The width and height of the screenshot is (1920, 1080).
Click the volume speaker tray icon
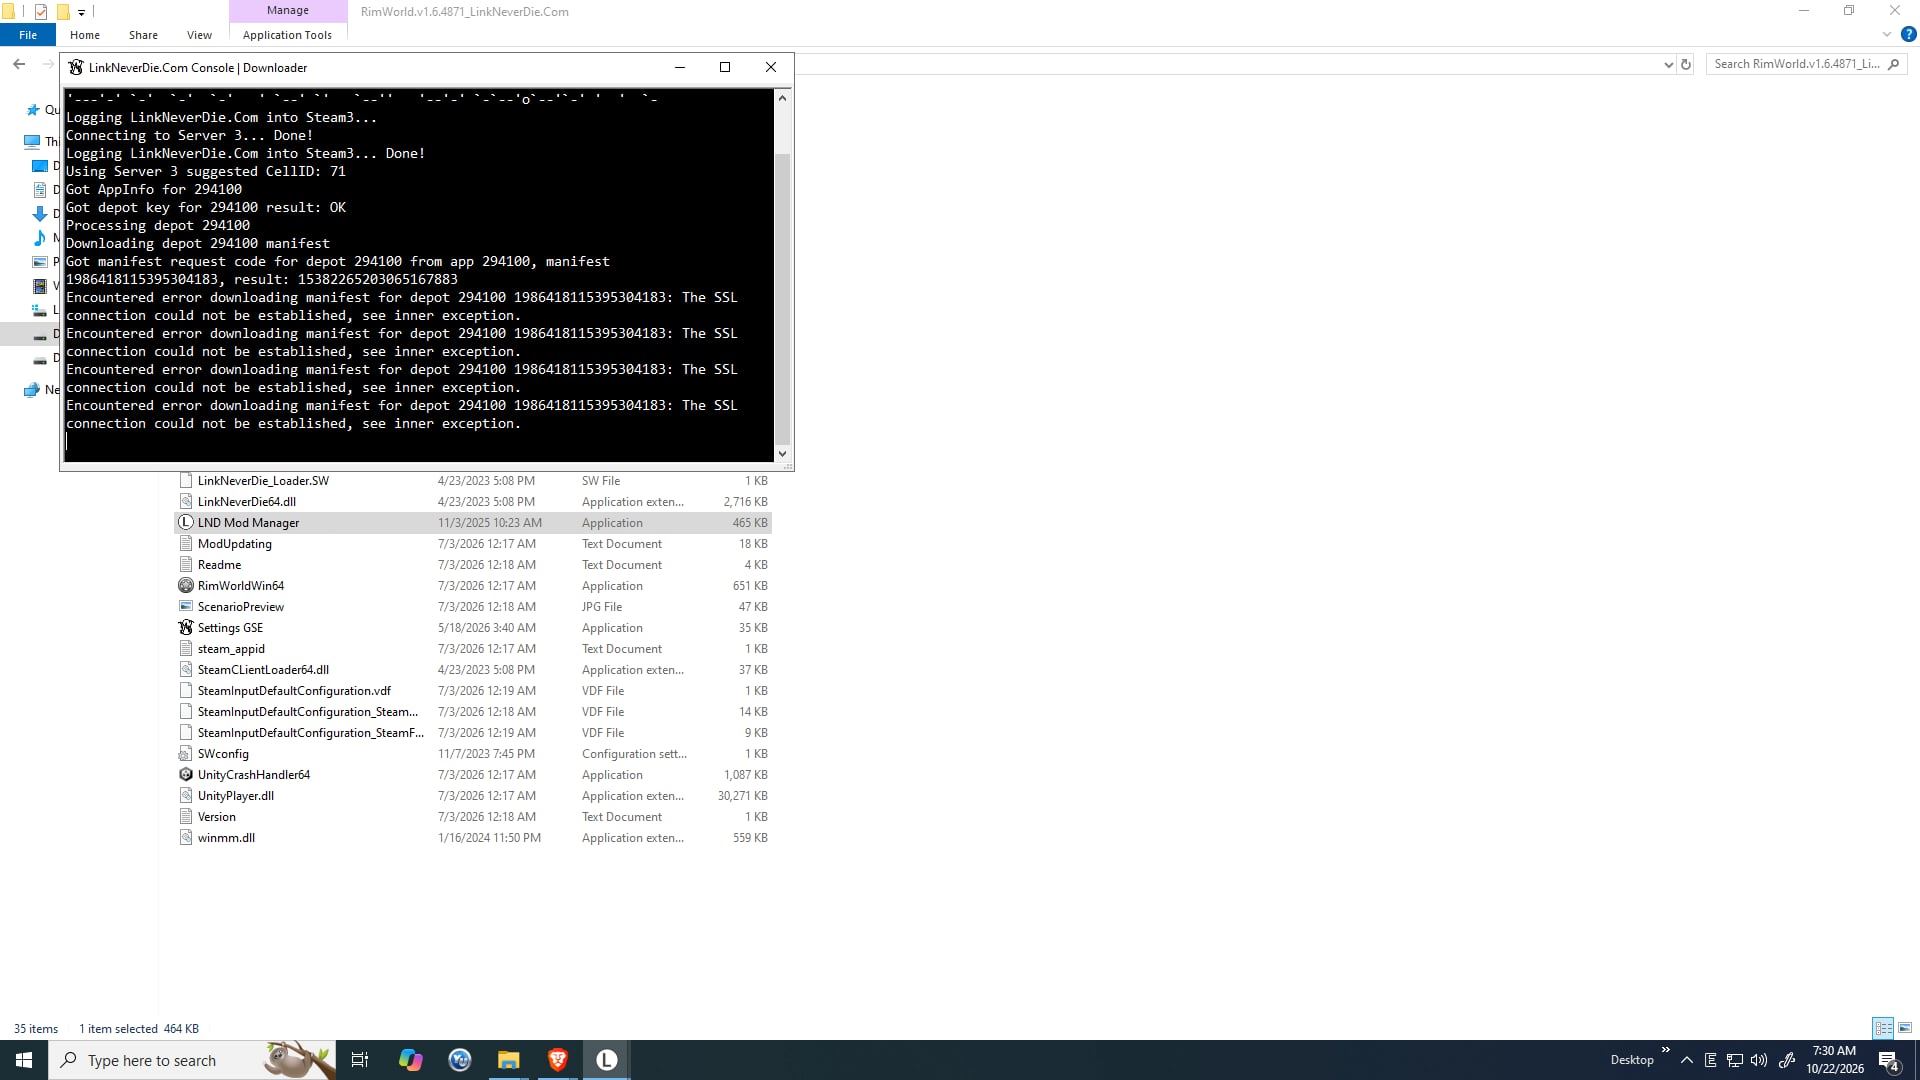pyautogui.click(x=1759, y=1060)
